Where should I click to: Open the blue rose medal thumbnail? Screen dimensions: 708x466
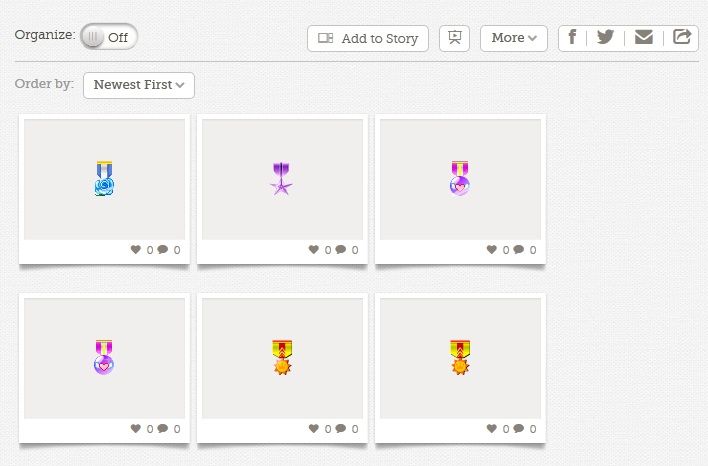coord(104,179)
